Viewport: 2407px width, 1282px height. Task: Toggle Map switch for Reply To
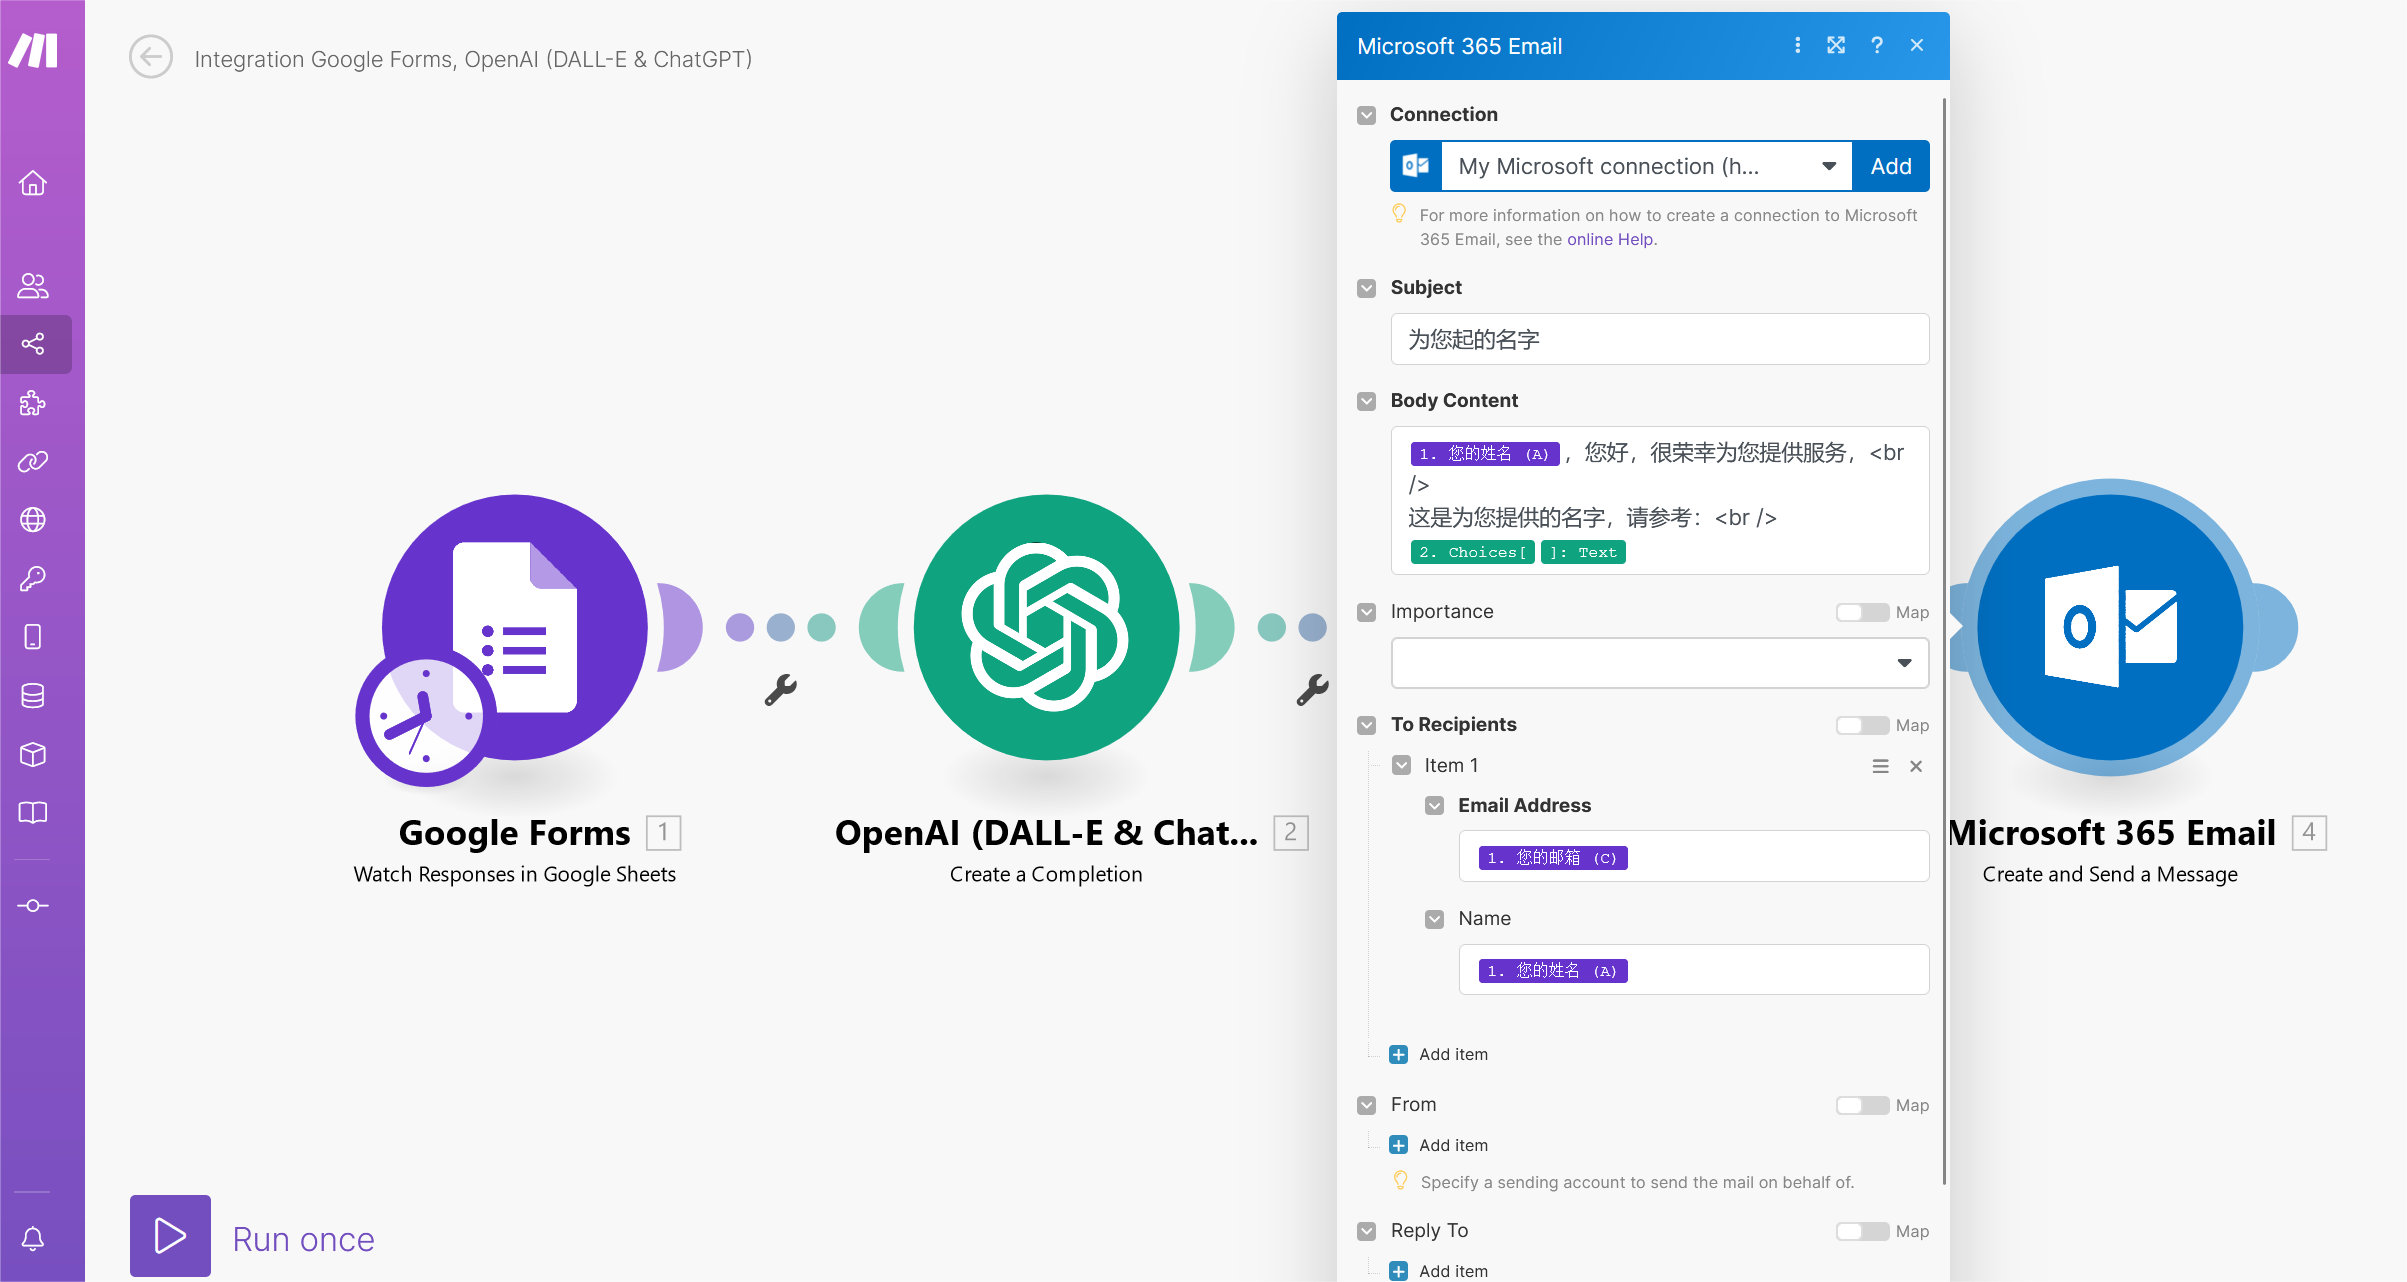[1862, 1231]
